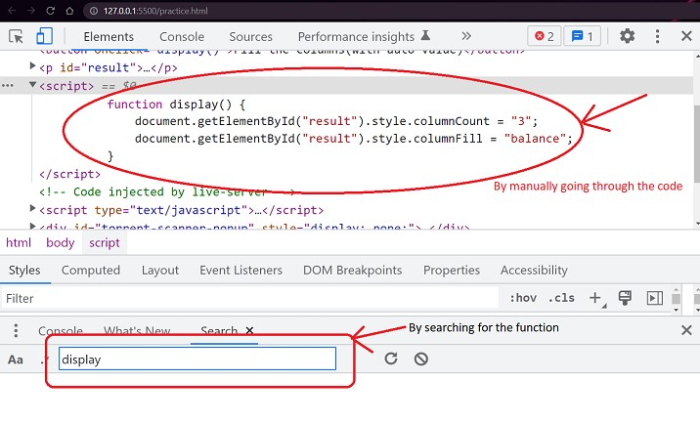This screenshot has height=422, width=700.
Task: Toggle Match Case (Aa) in search
Action: pyautogui.click(x=16, y=359)
